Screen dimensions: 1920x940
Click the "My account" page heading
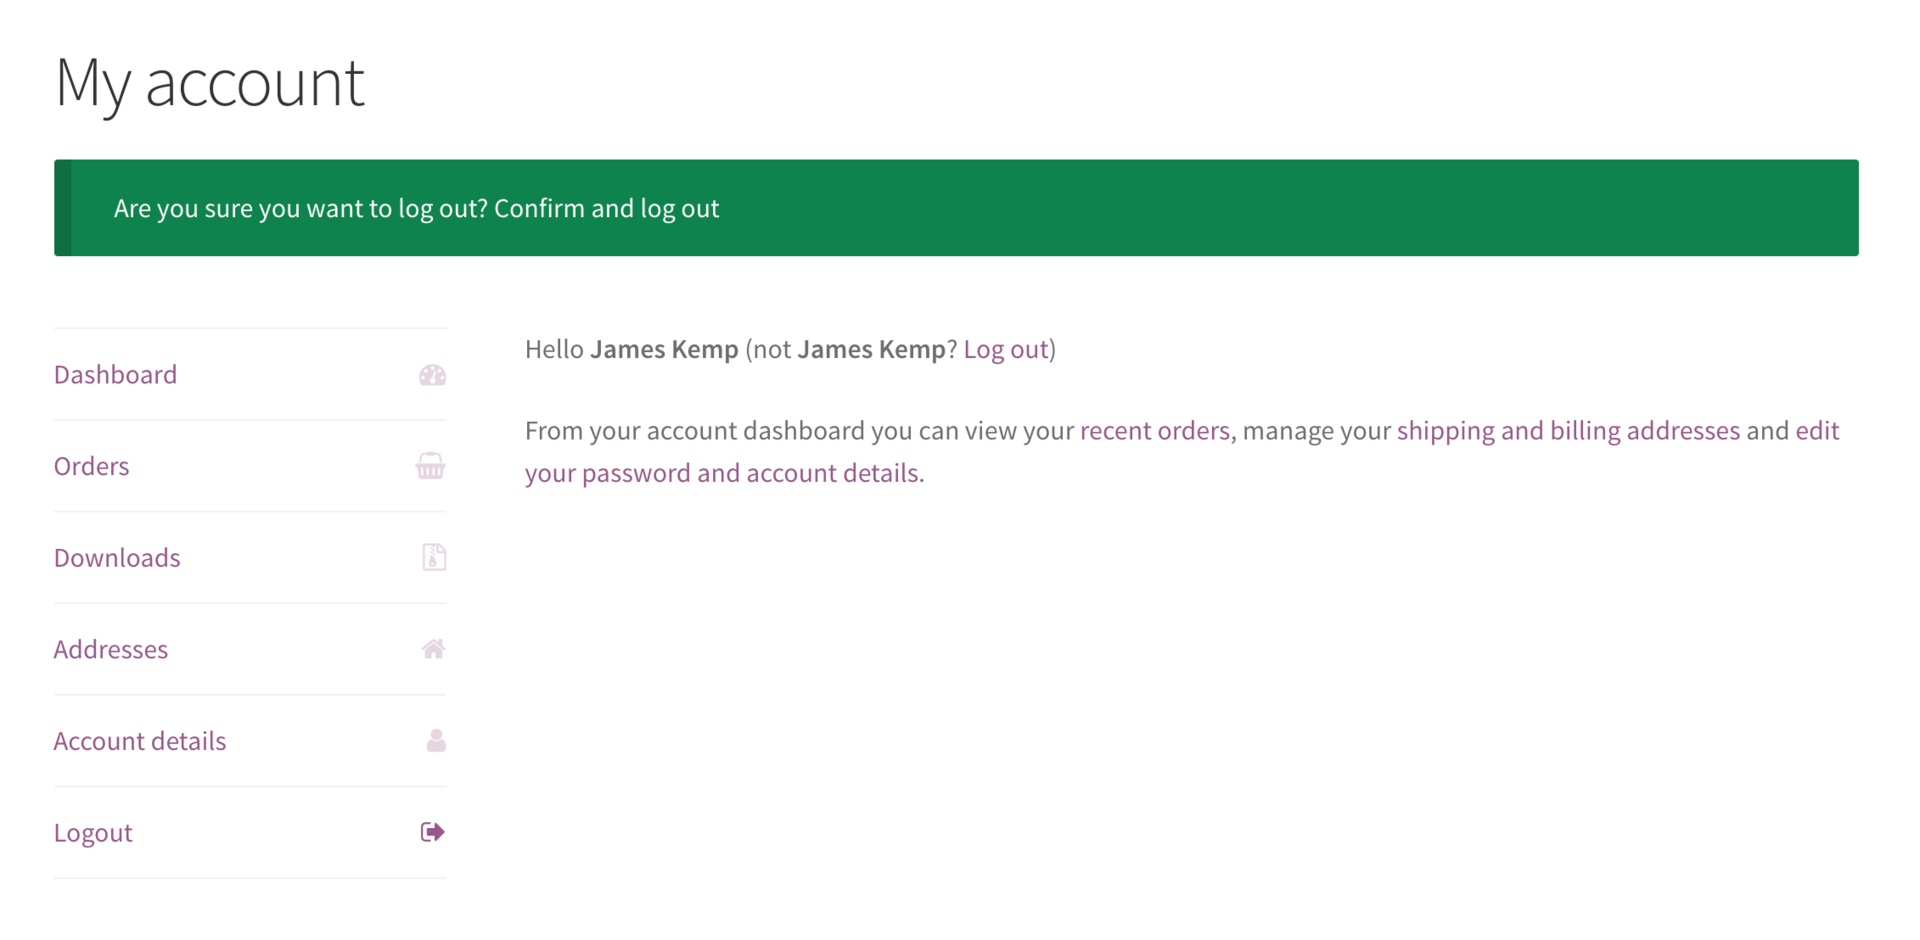[209, 82]
